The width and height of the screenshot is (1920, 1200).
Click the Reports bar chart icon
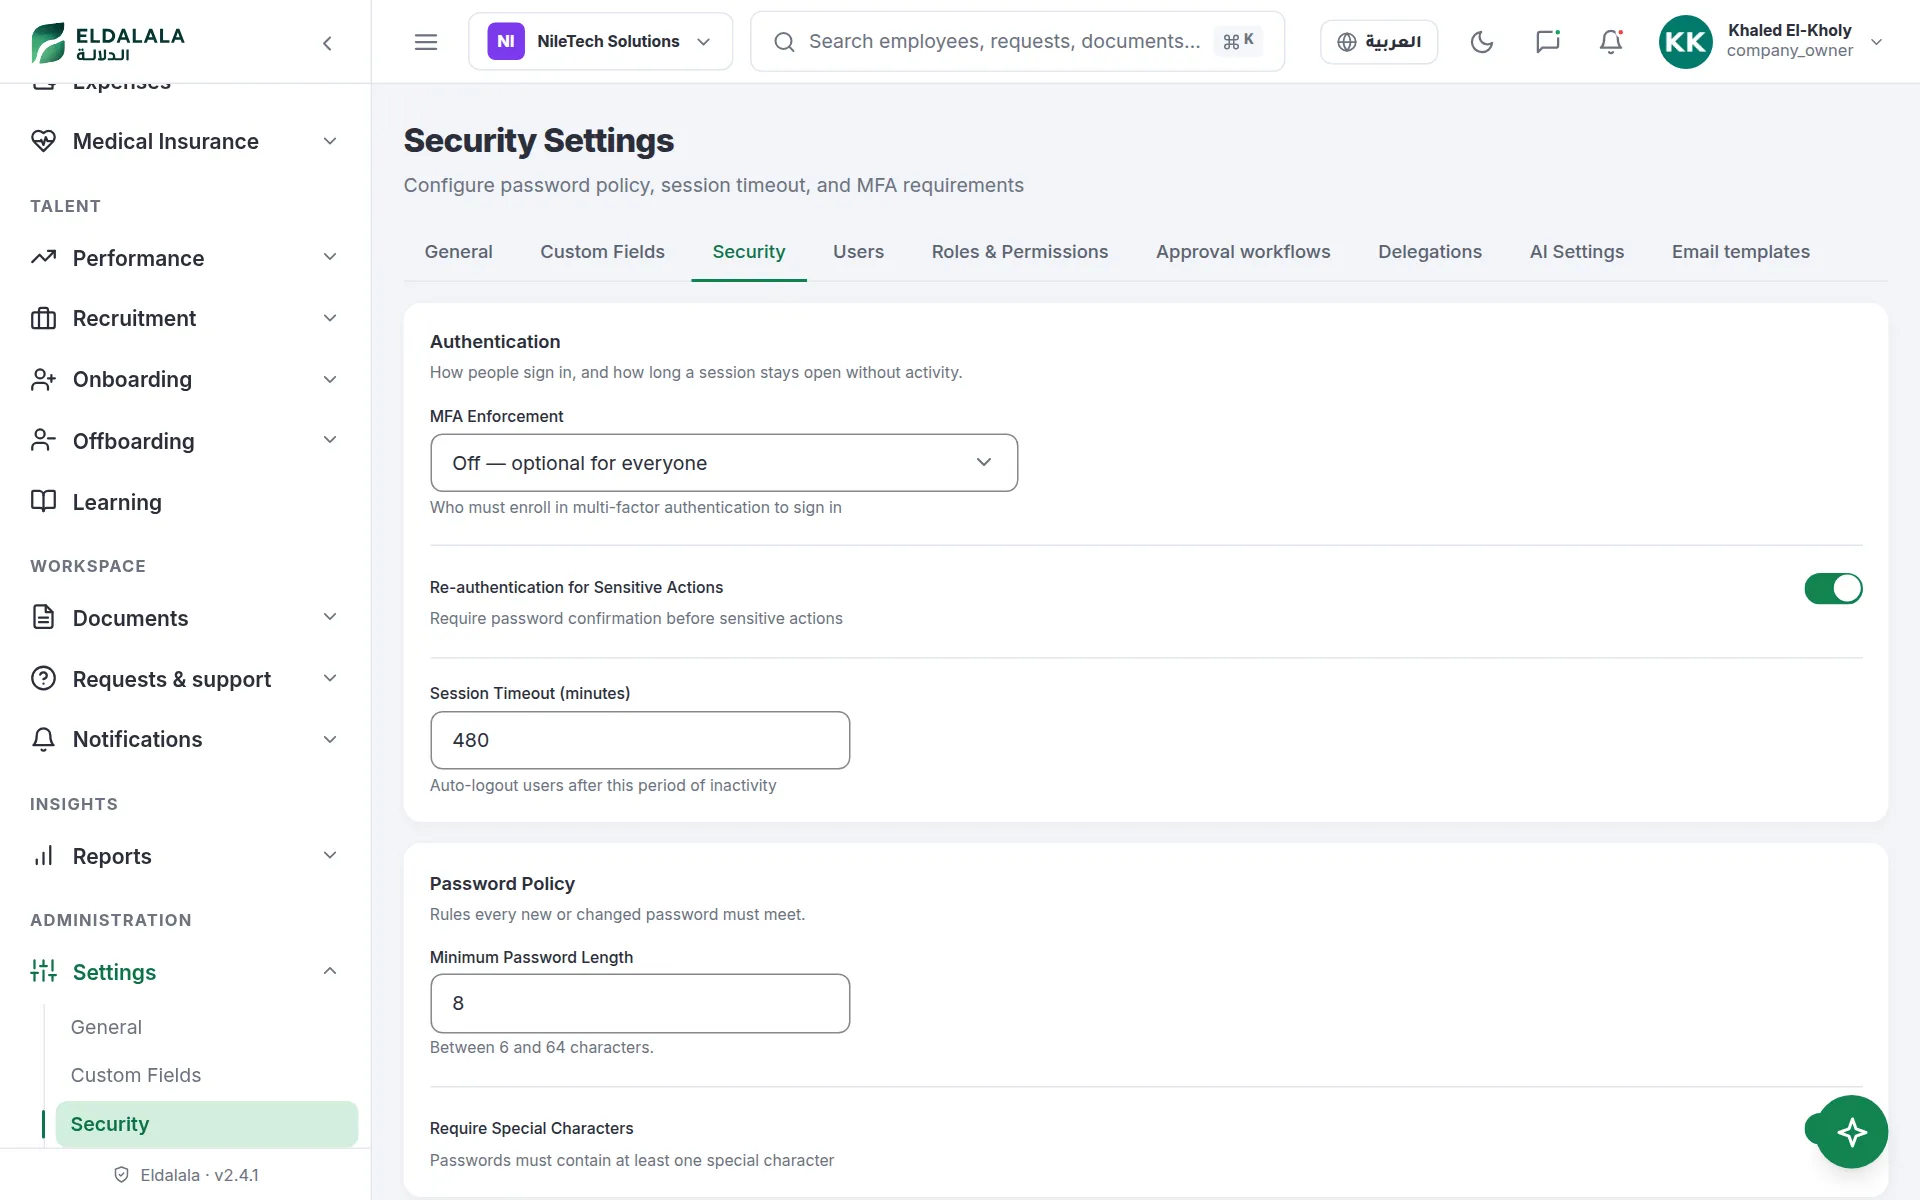tap(43, 856)
